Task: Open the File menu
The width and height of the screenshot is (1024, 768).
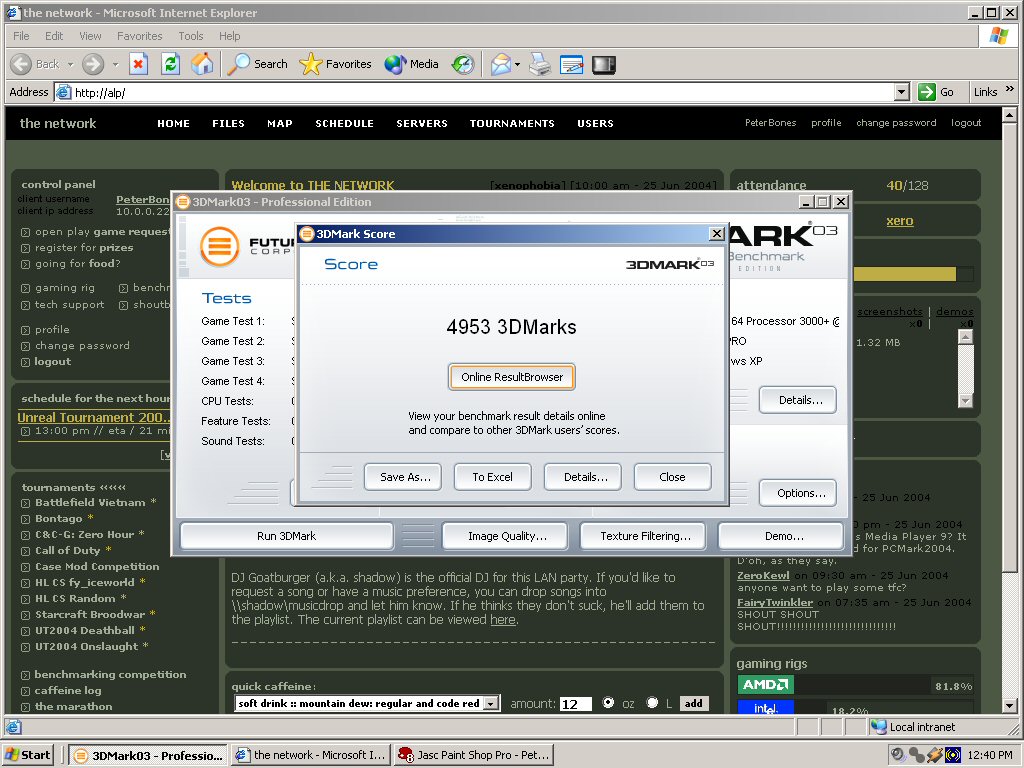Action: (x=21, y=36)
